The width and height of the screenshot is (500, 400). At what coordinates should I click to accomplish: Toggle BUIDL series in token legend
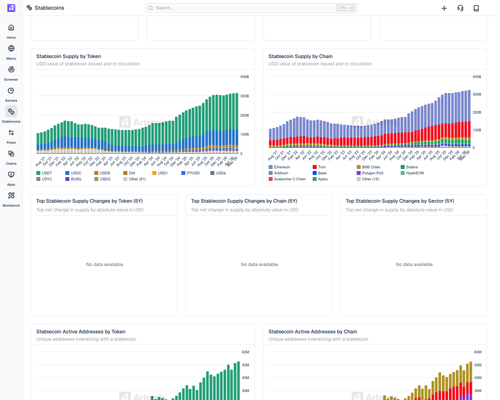[73, 179]
